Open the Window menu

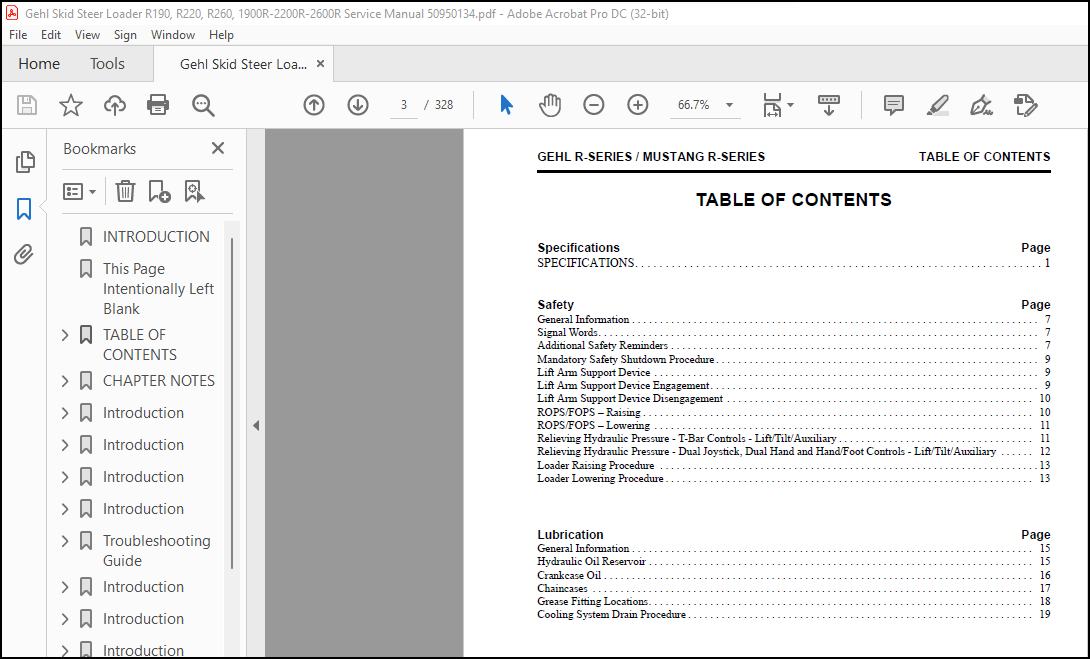(172, 35)
